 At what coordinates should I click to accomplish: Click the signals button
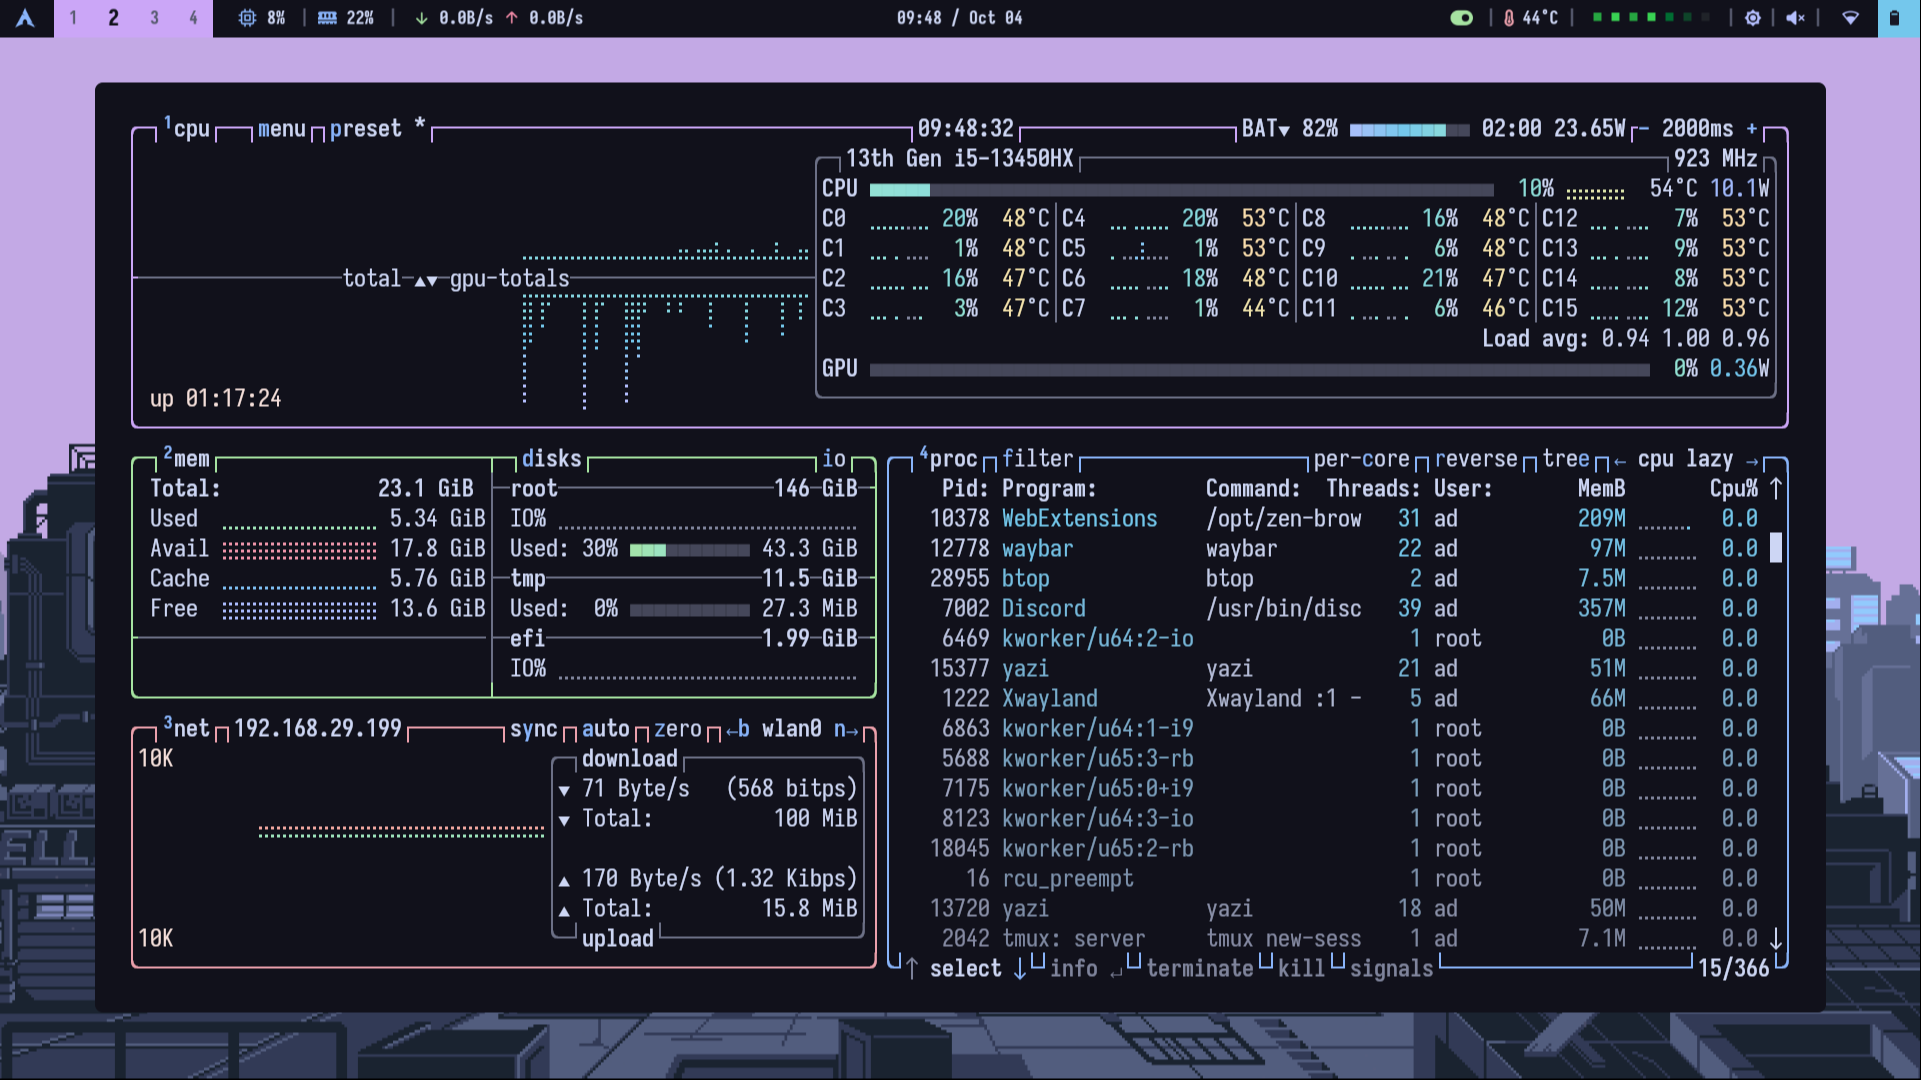pos(1391,968)
